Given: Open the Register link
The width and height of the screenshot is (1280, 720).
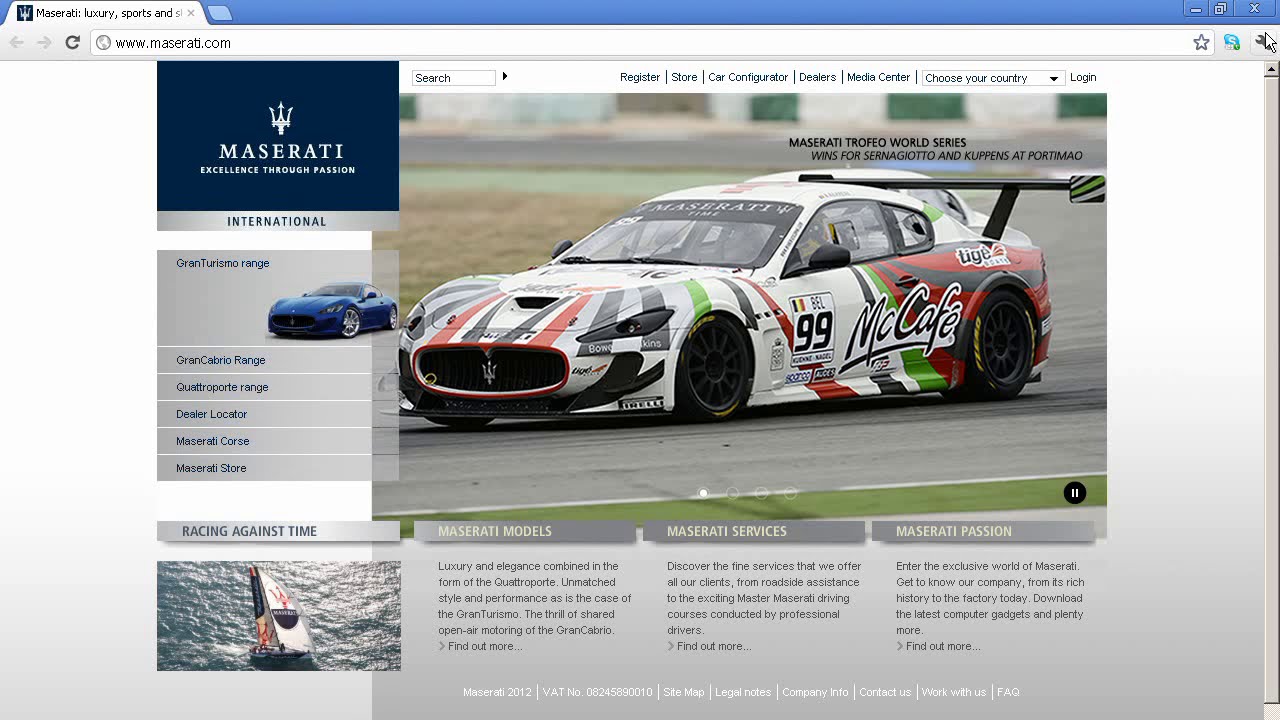Looking at the screenshot, I should click(640, 77).
